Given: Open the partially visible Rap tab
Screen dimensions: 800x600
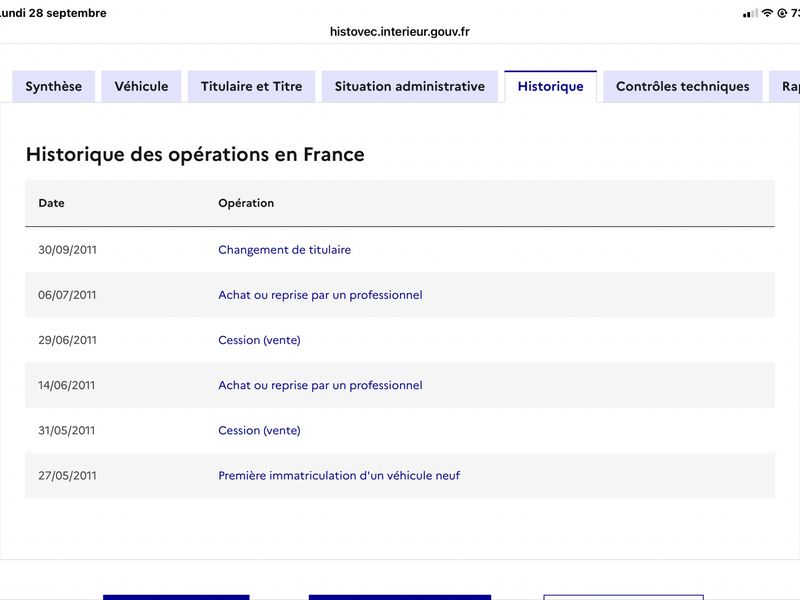Looking at the screenshot, I should [786, 86].
